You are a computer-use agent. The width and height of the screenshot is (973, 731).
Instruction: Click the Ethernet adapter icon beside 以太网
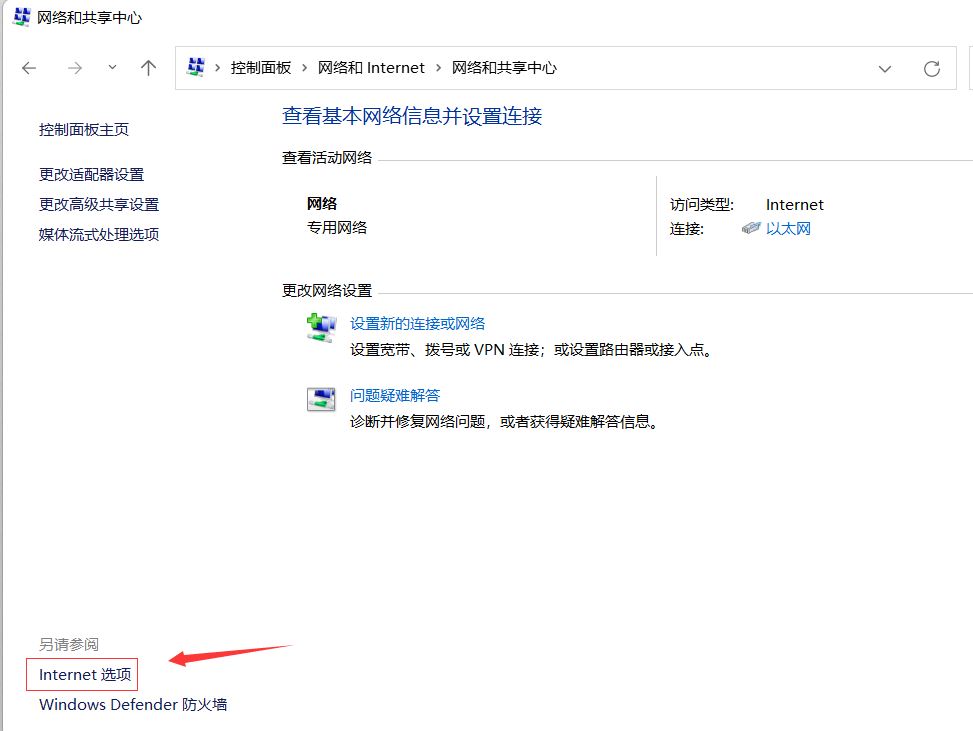(x=751, y=229)
